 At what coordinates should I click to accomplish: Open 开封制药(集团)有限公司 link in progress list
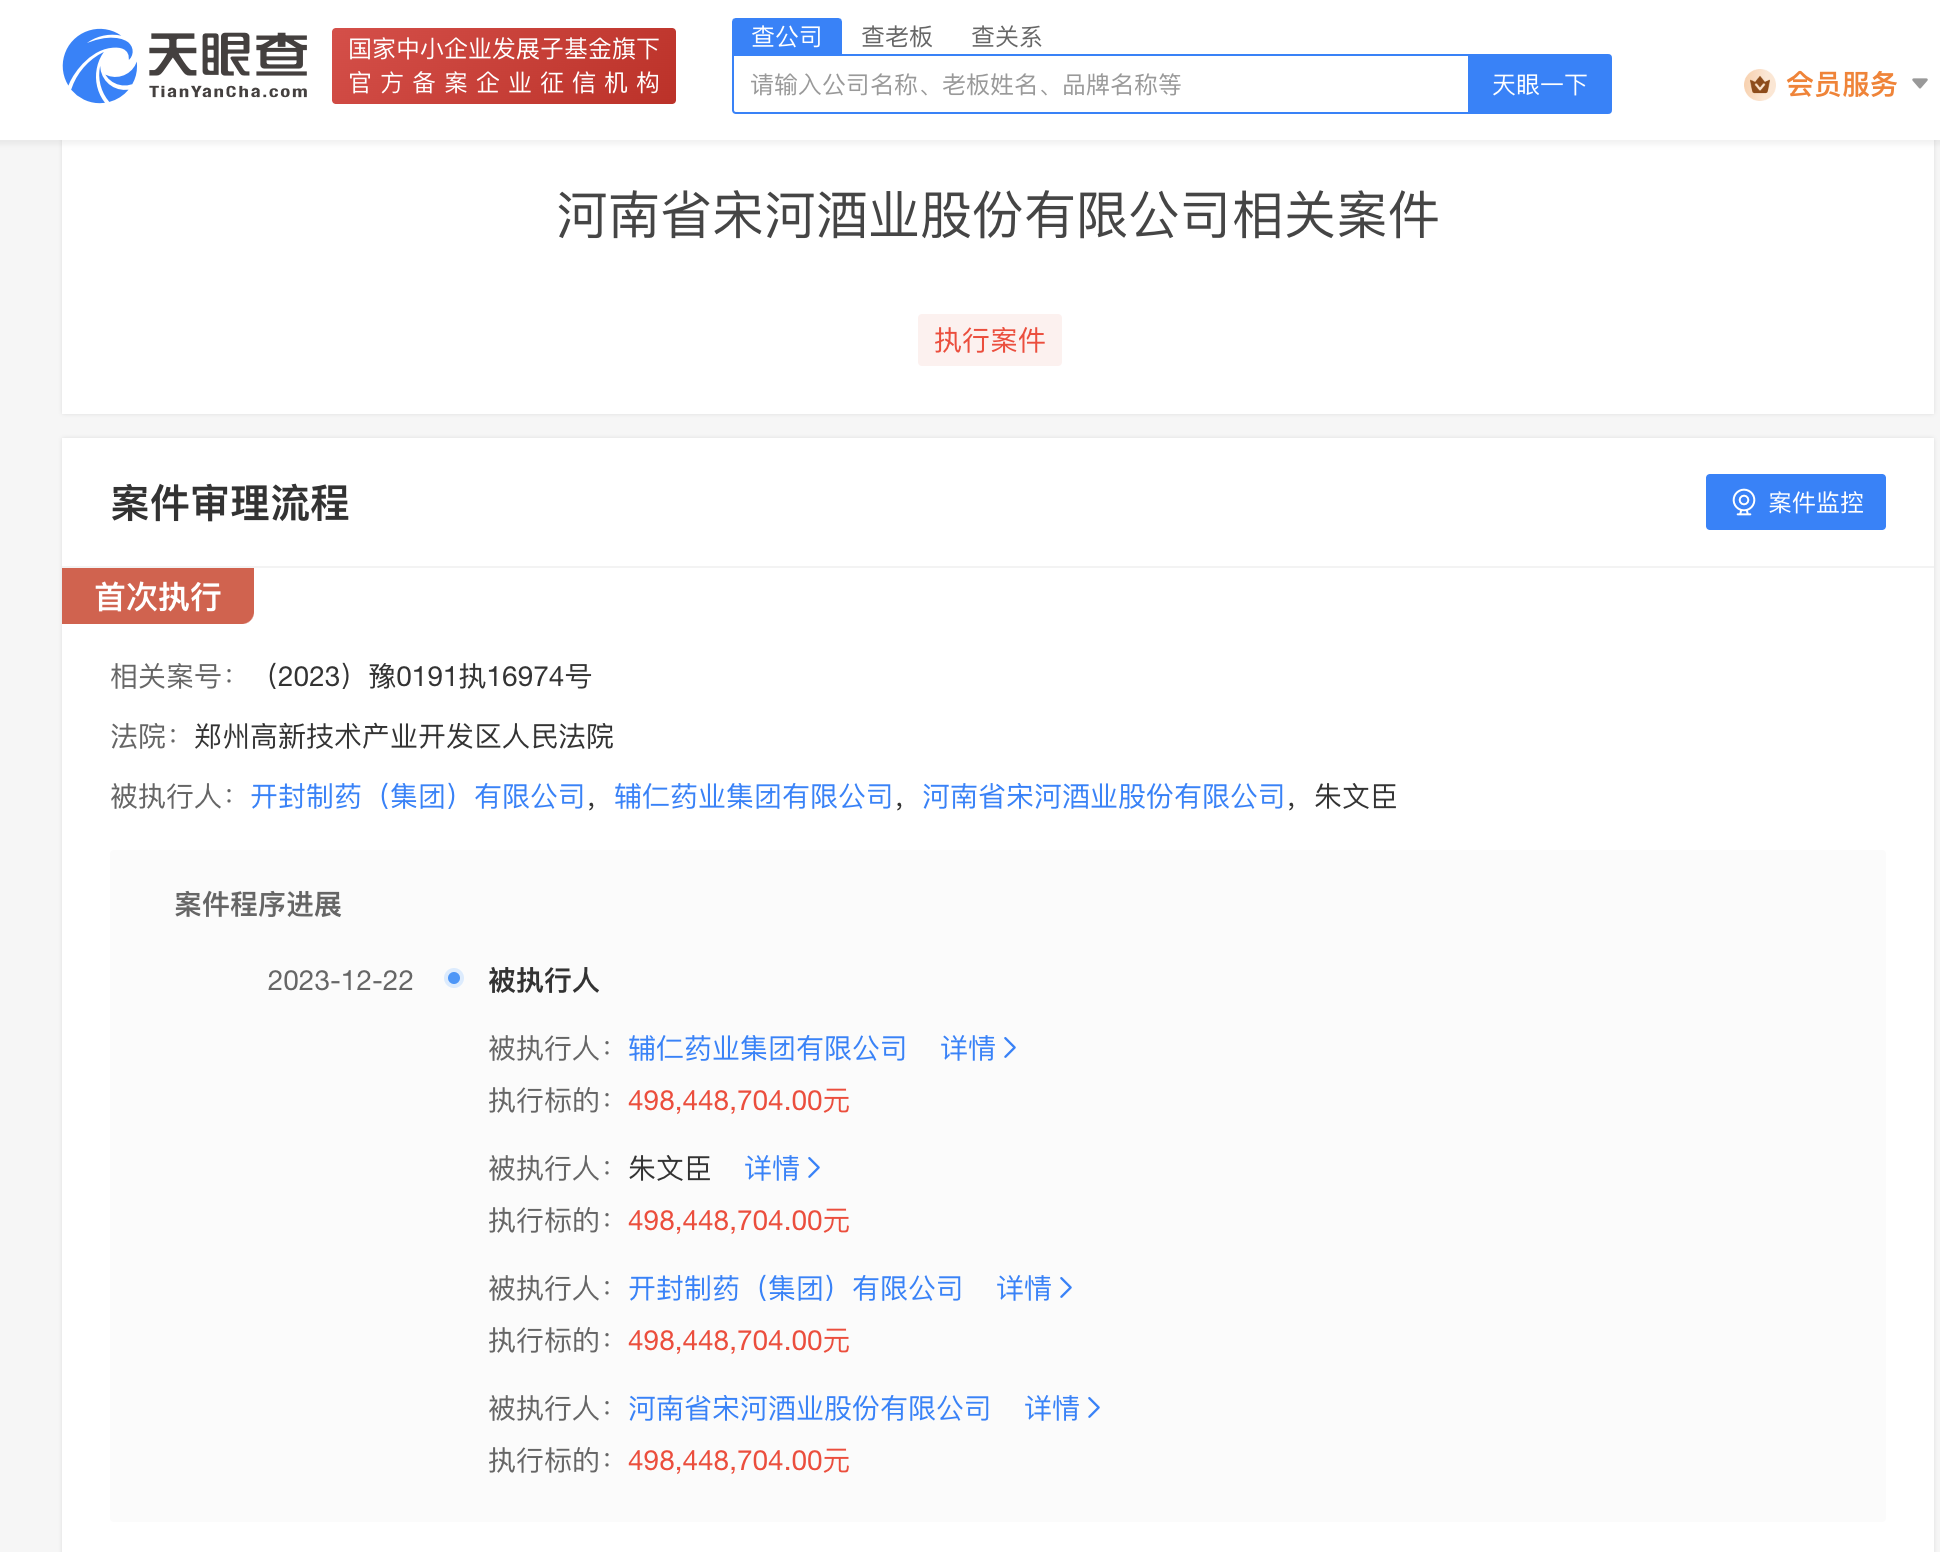tap(796, 1288)
